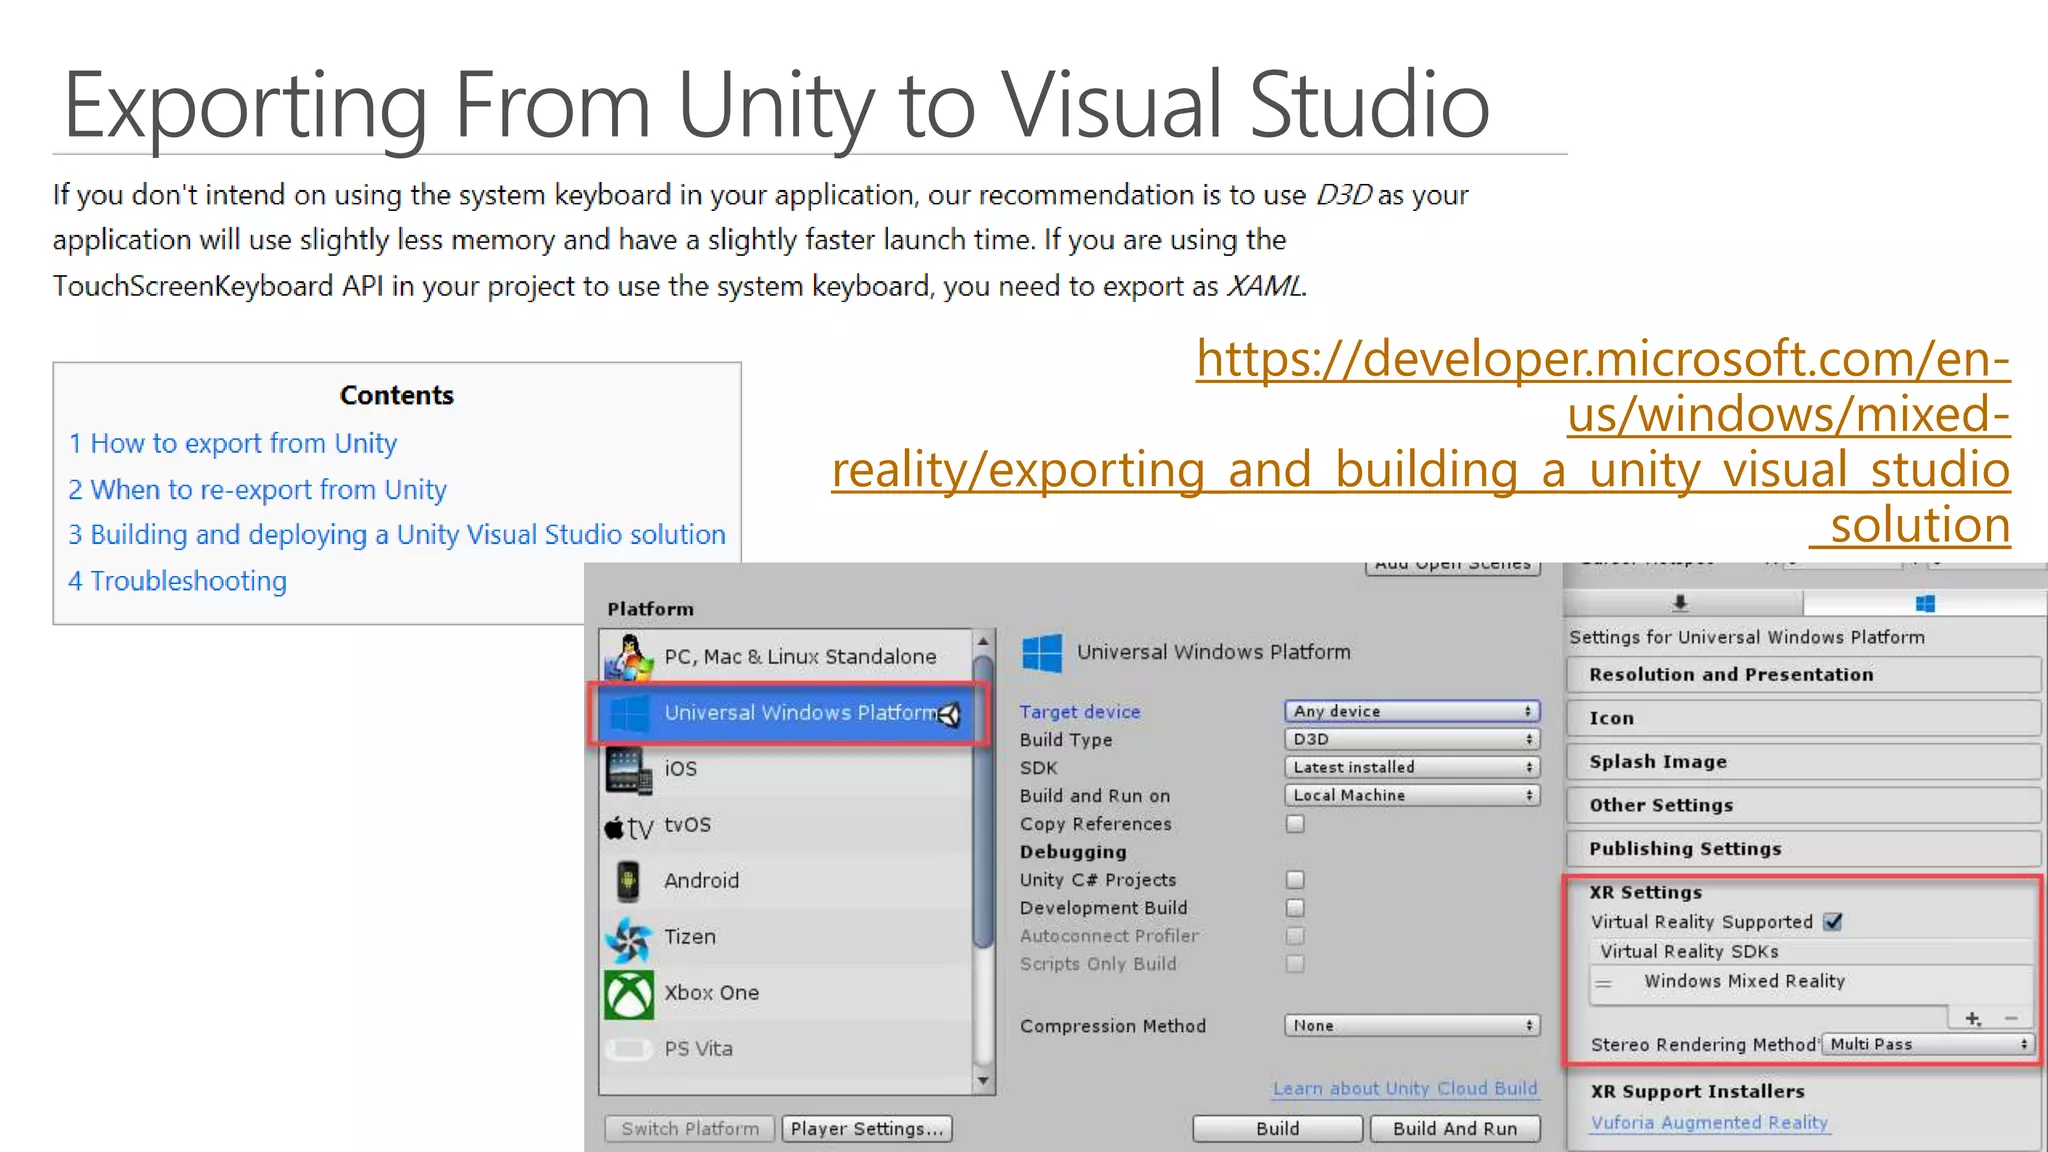Expand Stereo Rendering Method Multi Pass dropdown
2048x1152 pixels.
pos(1928,1044)
